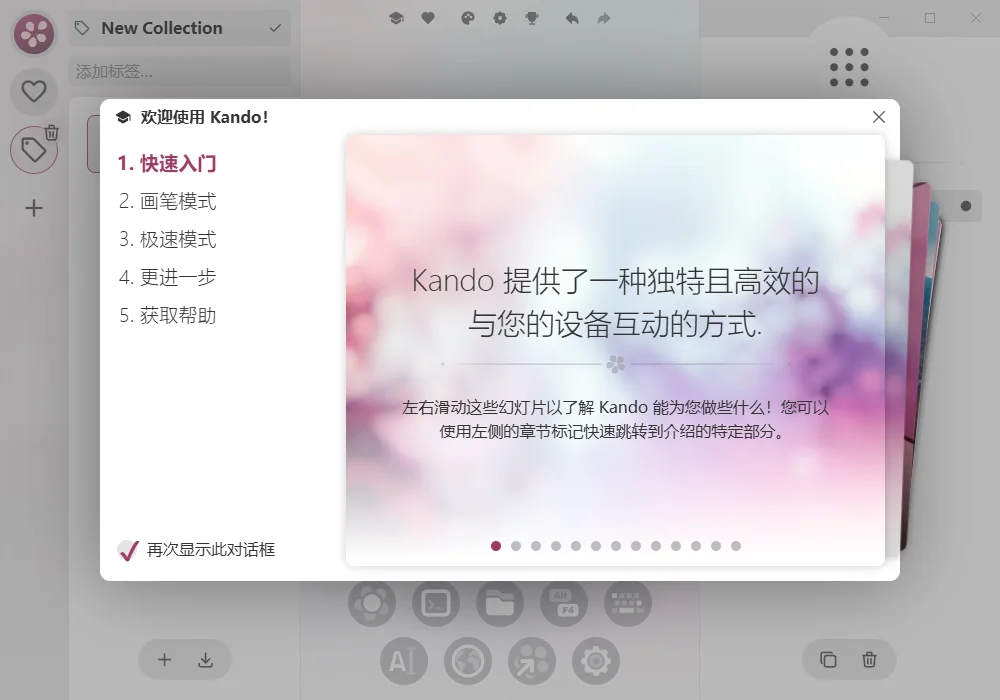The image size is (1000, 700).
Task: Delete item using bottom-right trash icon
Action: tap(869, 659)
